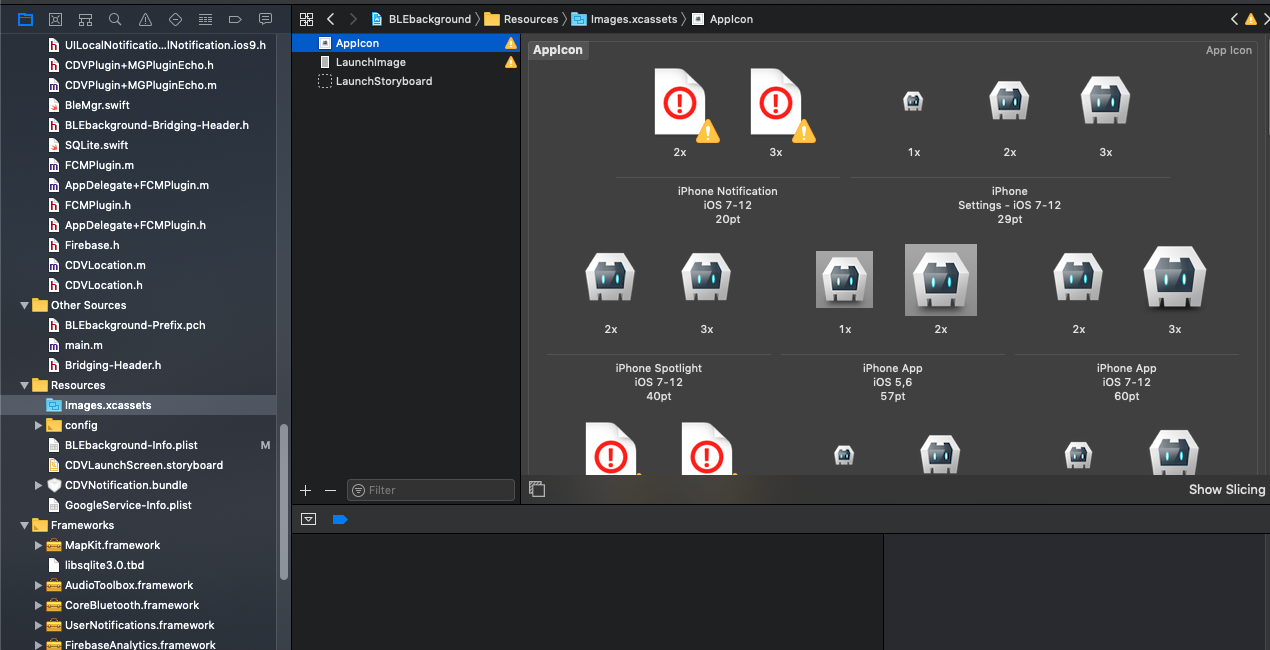This screenshot has width=1270, height=650.
Task: Open main.m file
Action: click(84, 345)
